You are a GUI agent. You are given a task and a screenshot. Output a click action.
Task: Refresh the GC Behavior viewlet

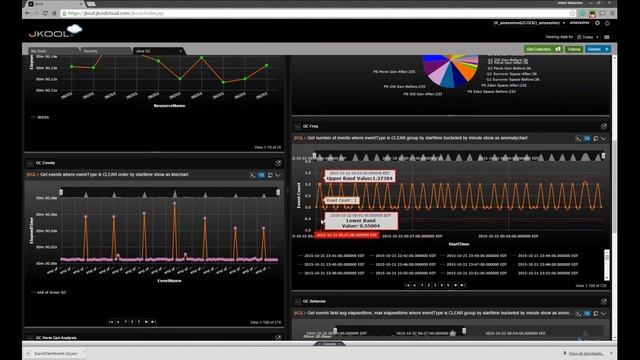[596, 313]
